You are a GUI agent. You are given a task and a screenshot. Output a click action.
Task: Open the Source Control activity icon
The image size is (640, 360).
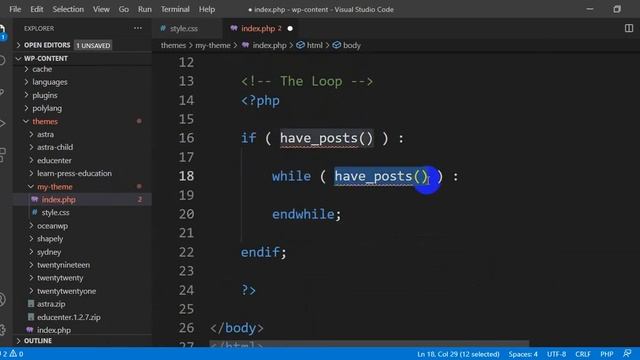2,92
